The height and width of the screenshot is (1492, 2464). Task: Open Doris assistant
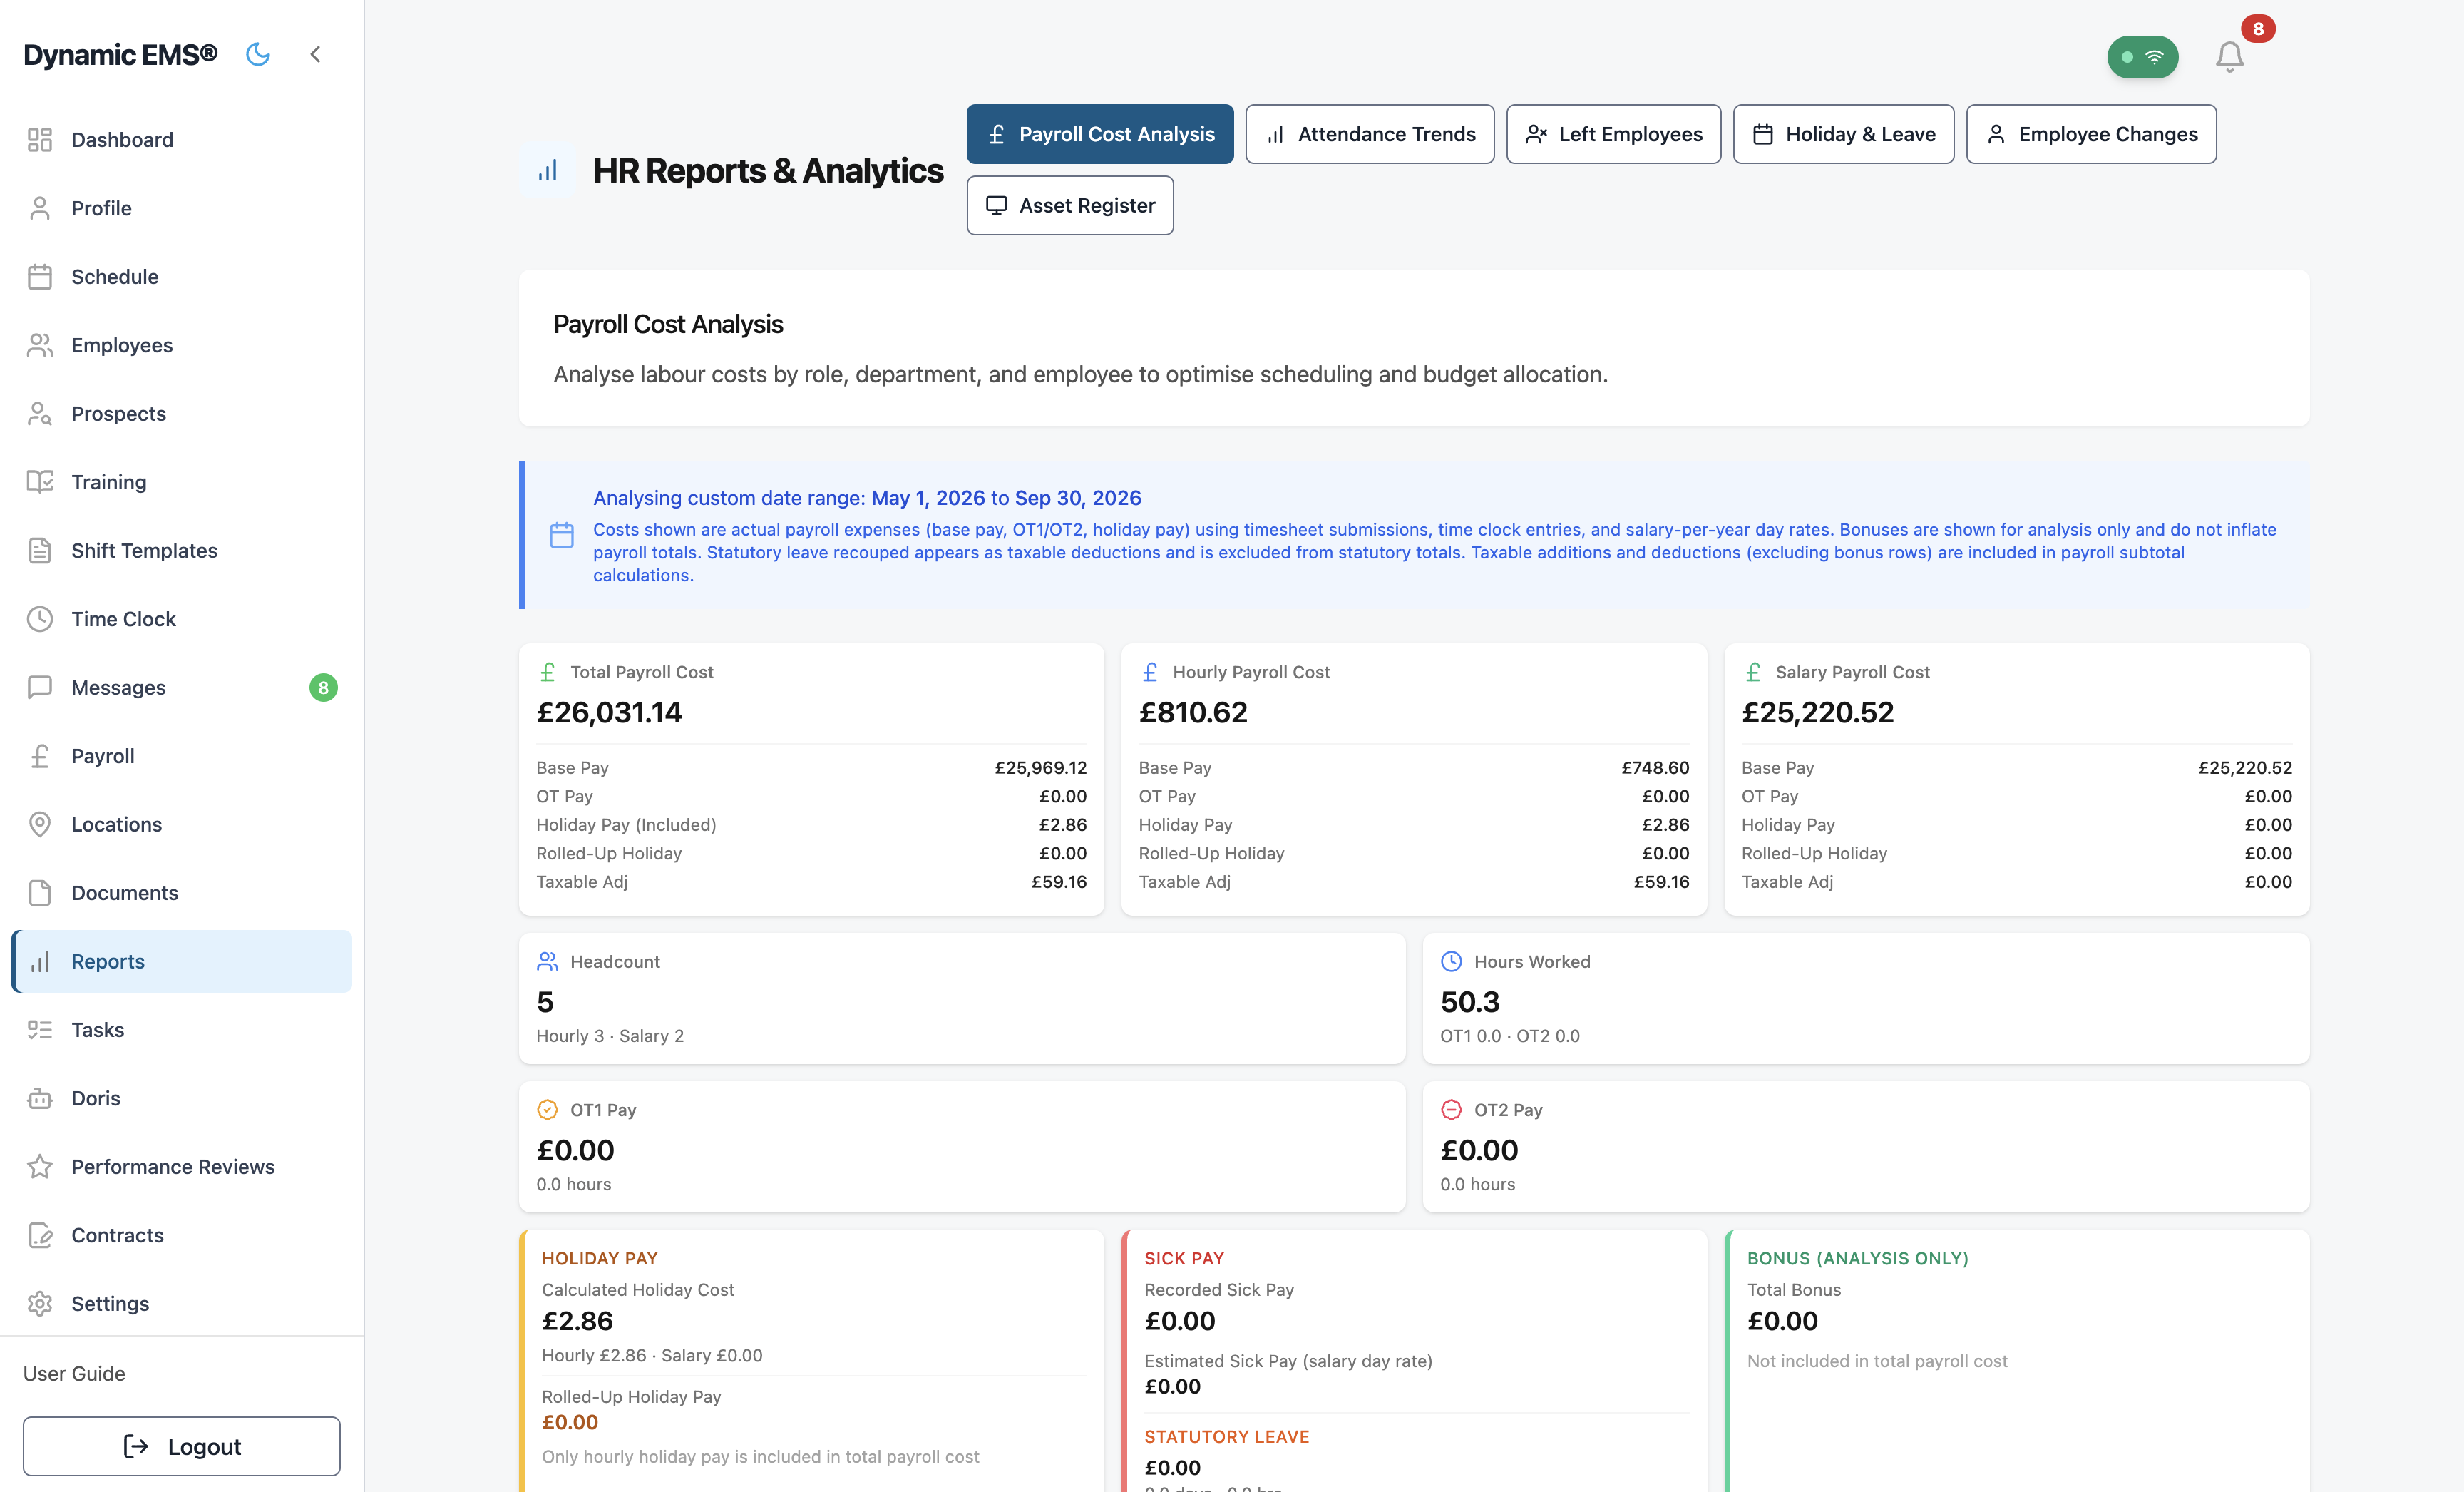point(182,1099)
